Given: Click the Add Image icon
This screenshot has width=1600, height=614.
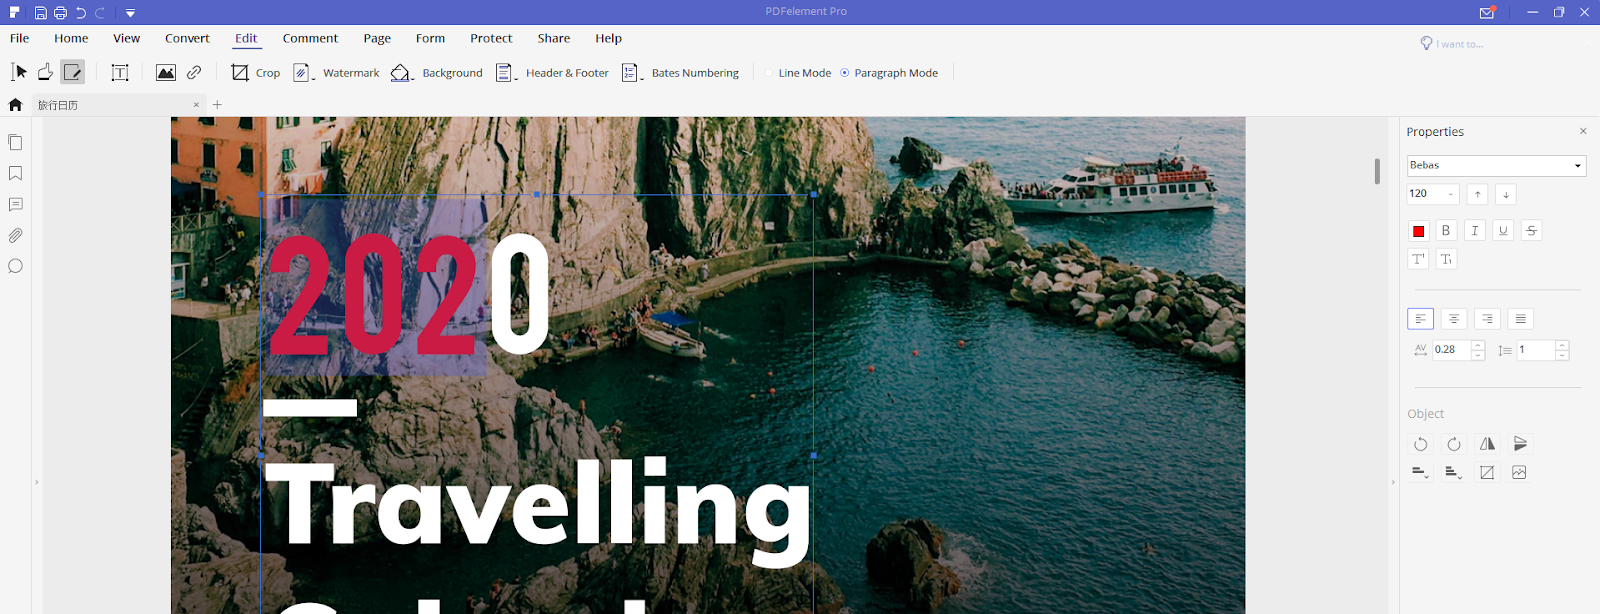Looking at the screenshot, I should pyautogui.click(x=166, y=72).
